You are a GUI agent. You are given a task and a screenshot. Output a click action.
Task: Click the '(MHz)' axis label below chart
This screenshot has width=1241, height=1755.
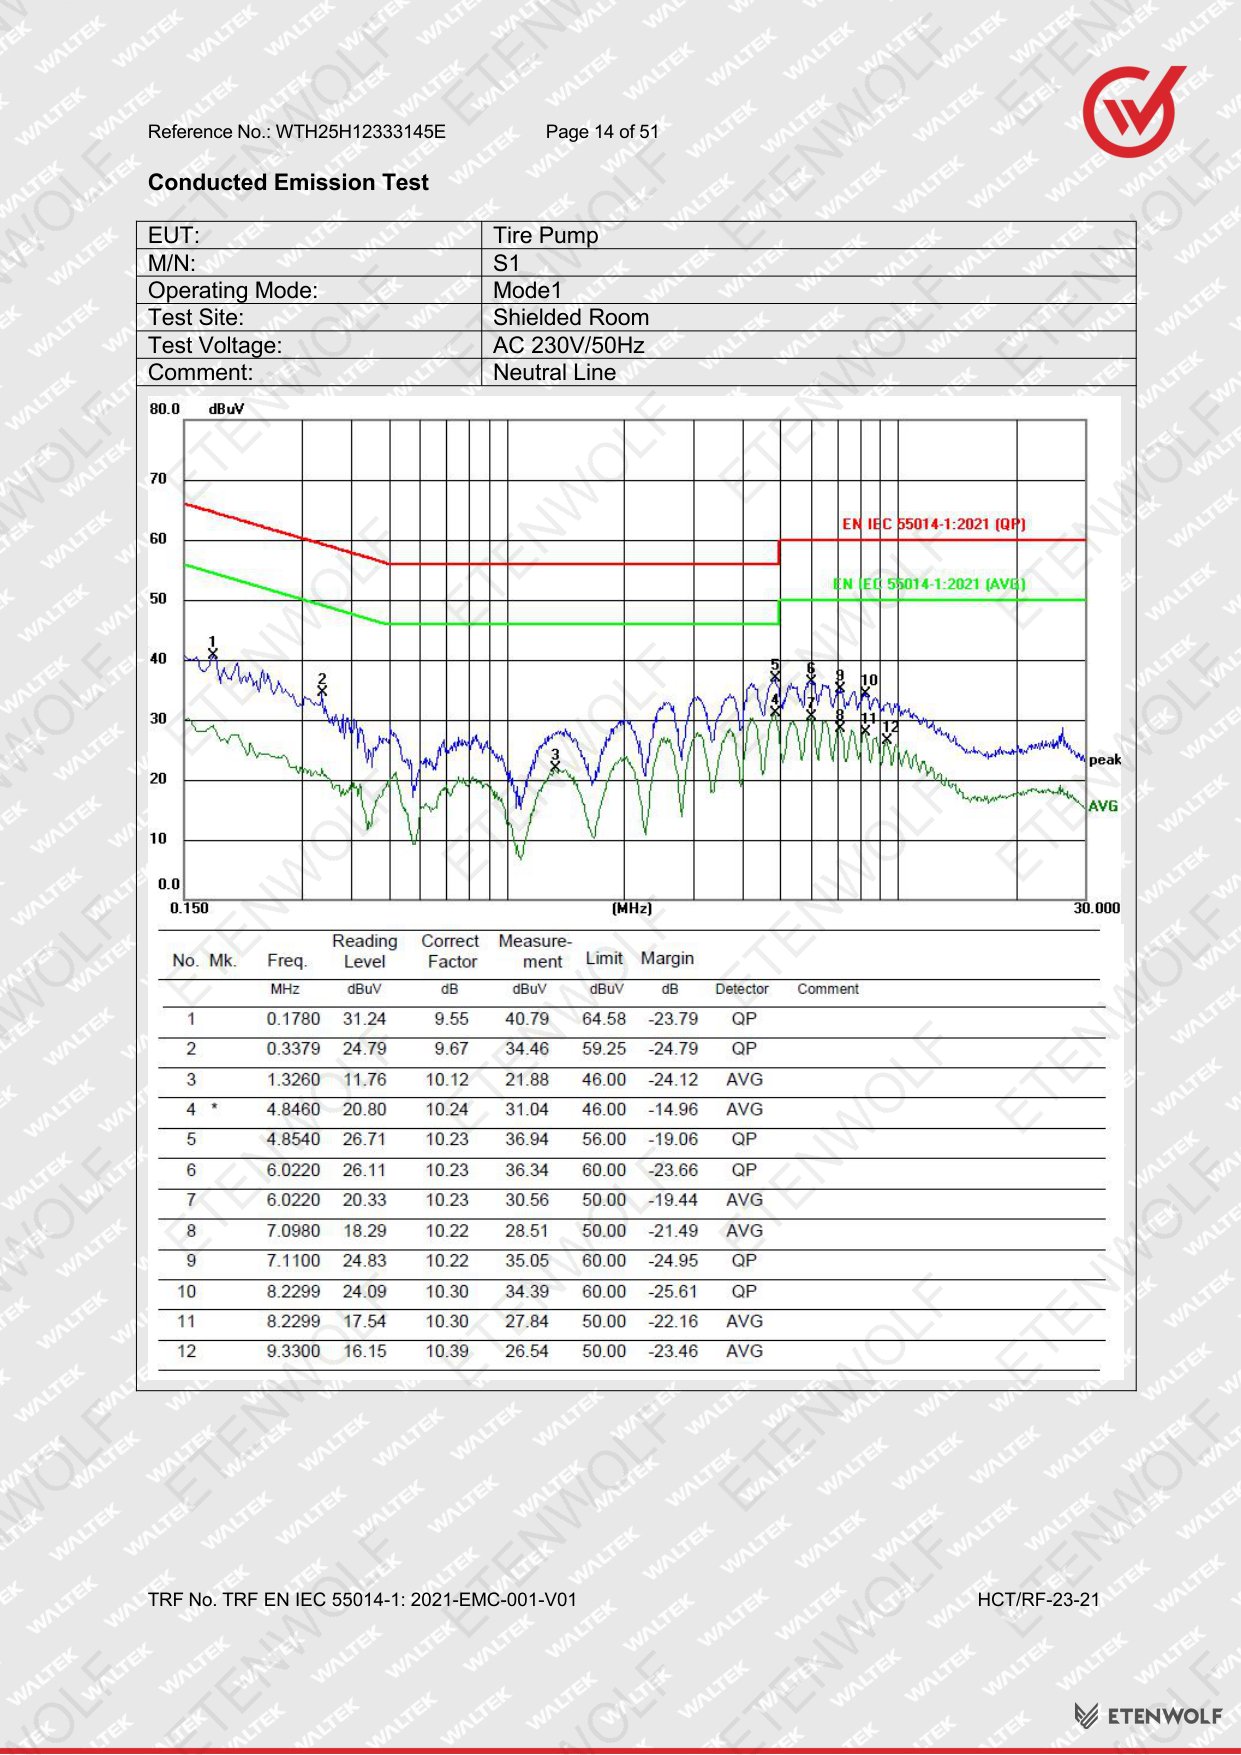631,908
